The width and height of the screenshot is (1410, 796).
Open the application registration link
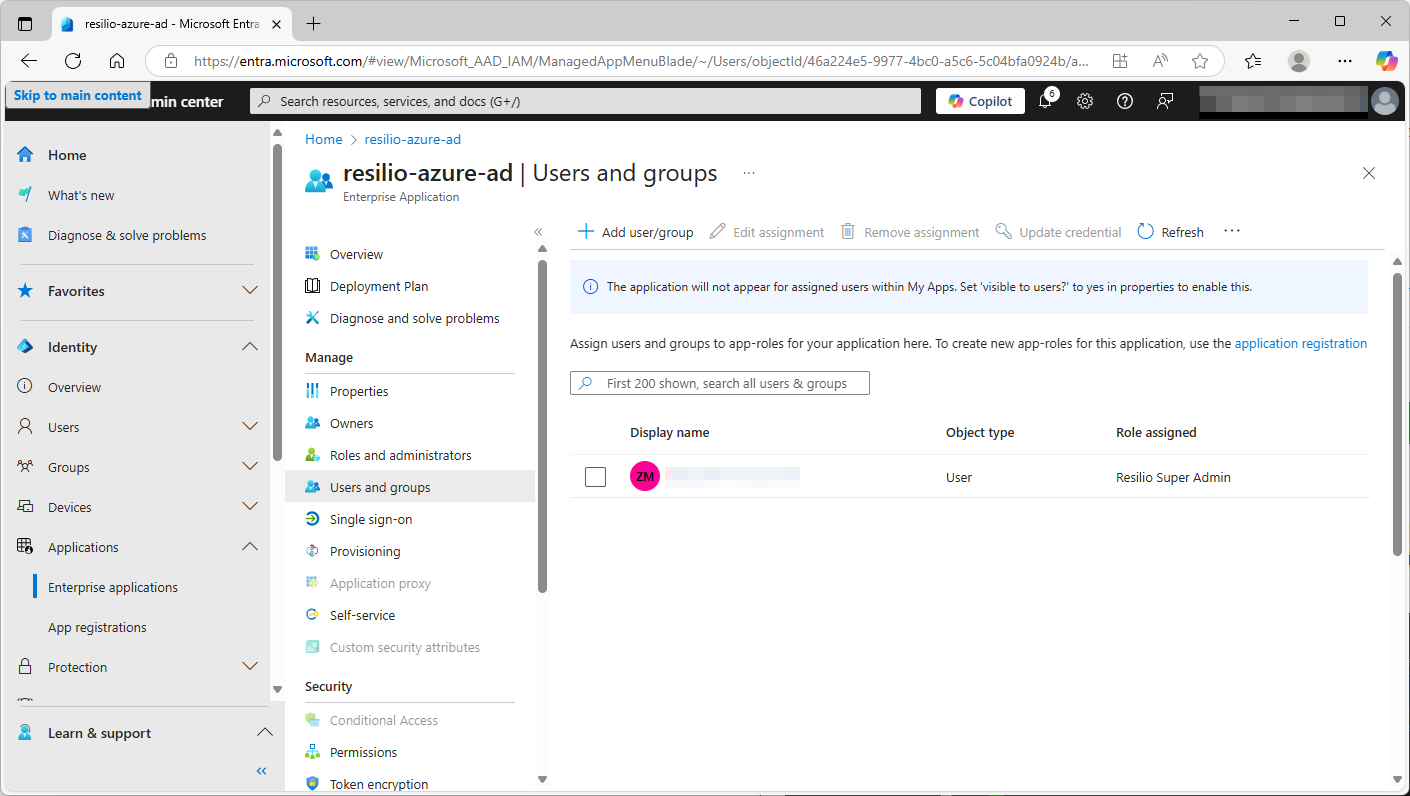pos(1301,343)
